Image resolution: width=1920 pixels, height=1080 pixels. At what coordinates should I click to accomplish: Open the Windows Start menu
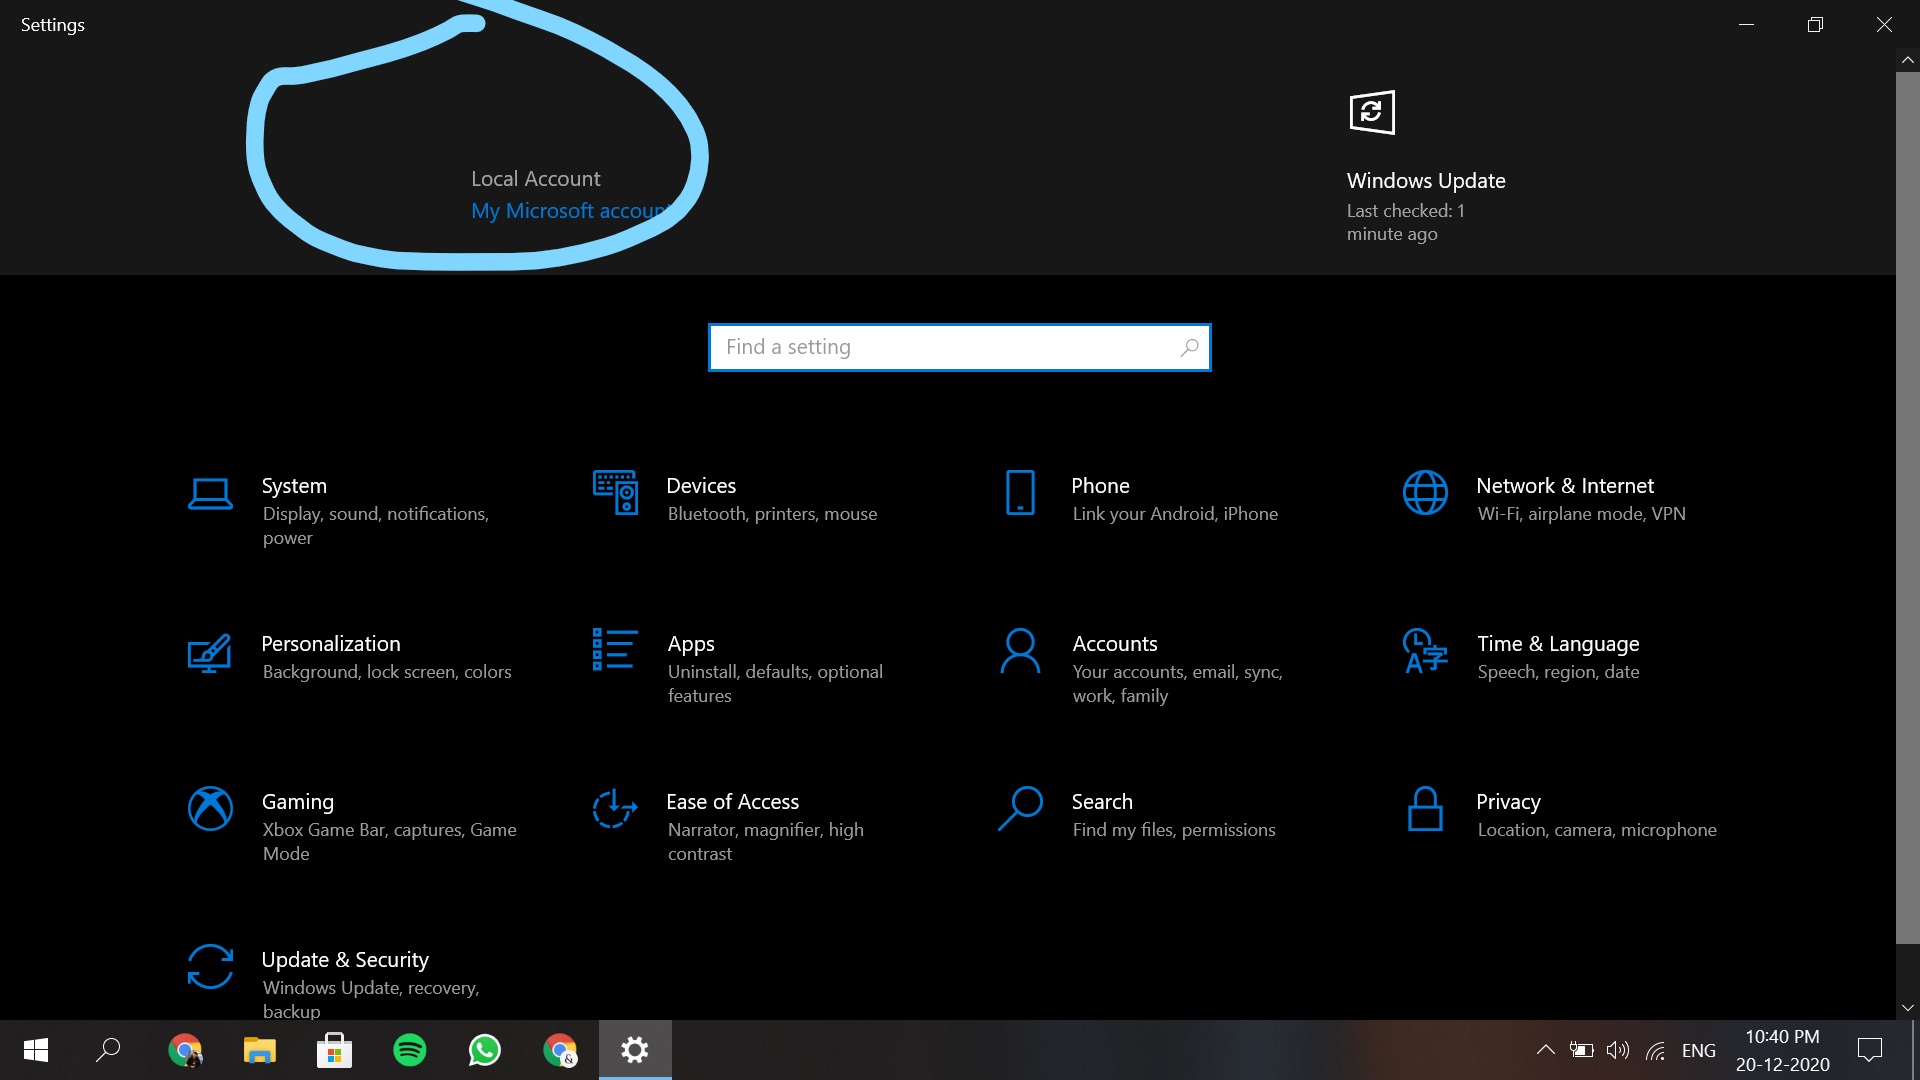pyautogui.click(x=36, y=1050)
